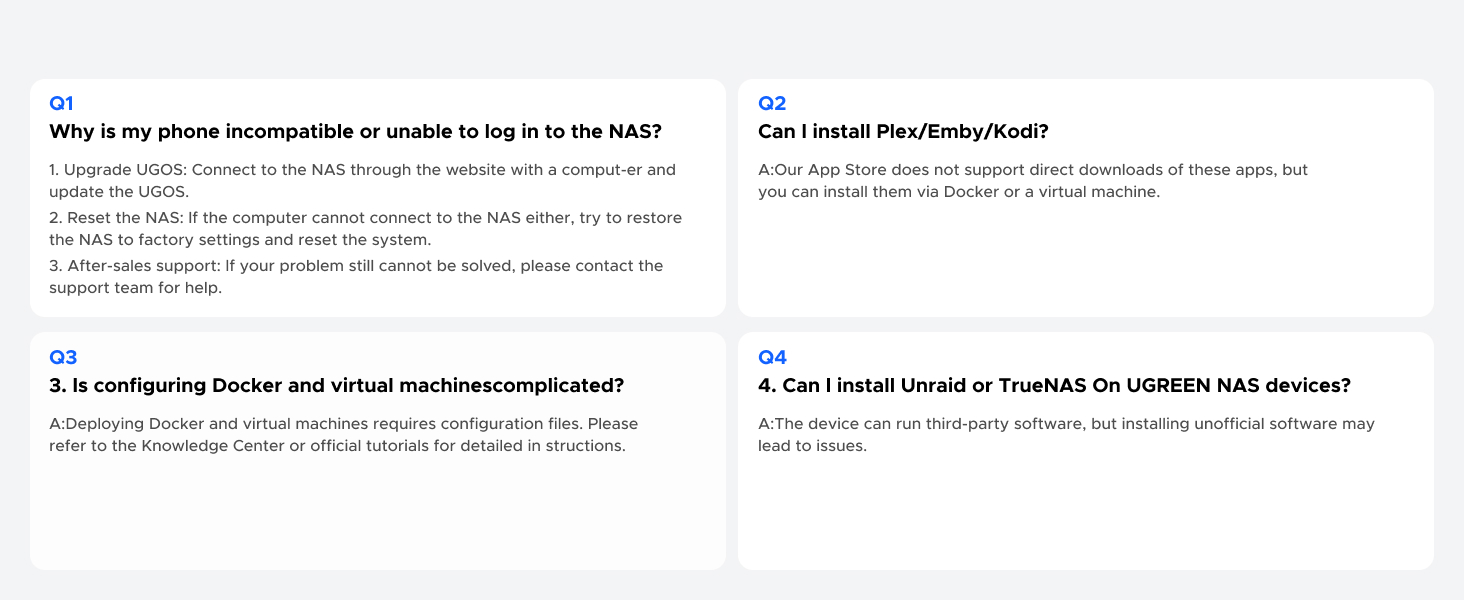Image resolution: width=1464 pixels, height=600 pixels.
Task: Click the empty area below the Q3 answer
Action: (x=377, y=515)
